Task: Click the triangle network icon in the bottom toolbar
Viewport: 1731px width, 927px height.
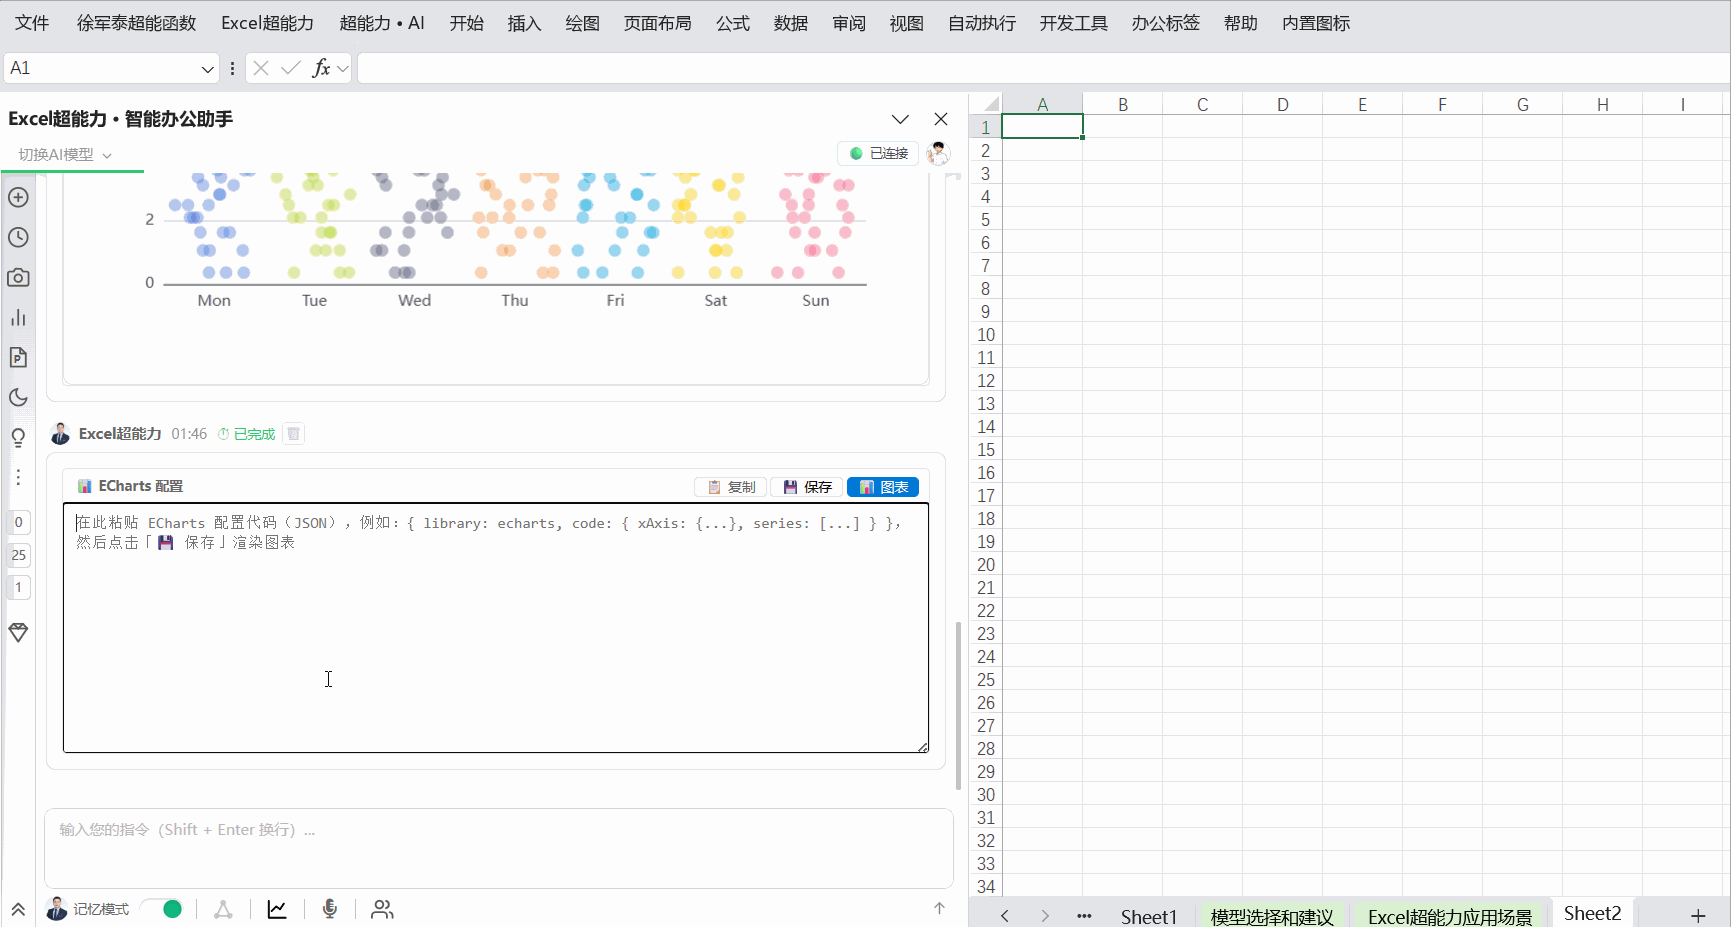Action: [x=223, y=909]
